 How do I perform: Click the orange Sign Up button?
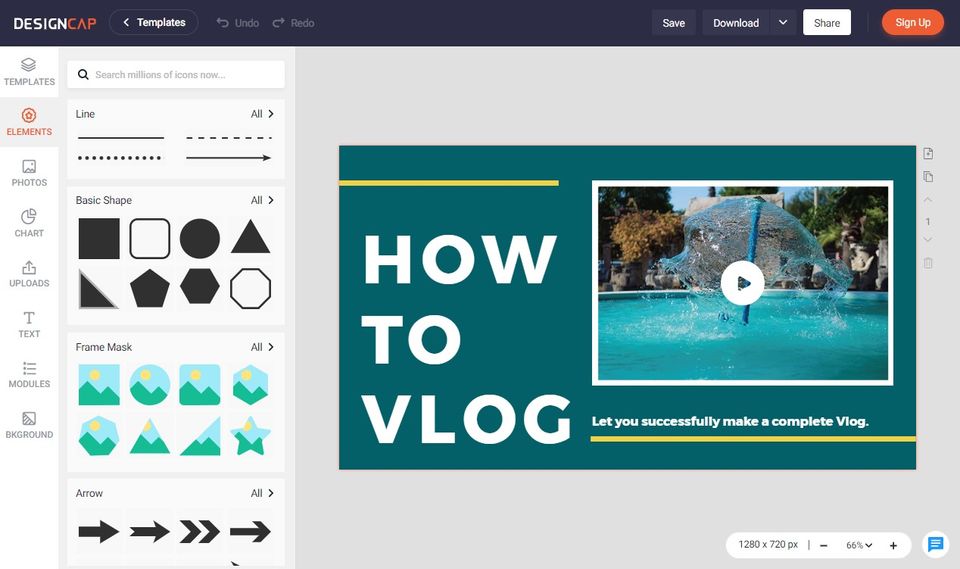913,23
